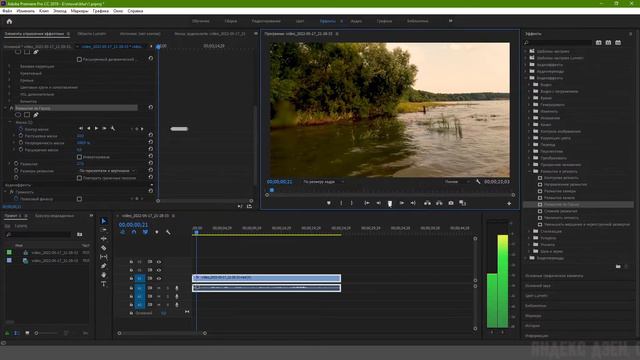The height and width of the screenshot is (360, 640).
Task: Expand Стилизация folder in Effects panel
Action: (x=530, y=231)
